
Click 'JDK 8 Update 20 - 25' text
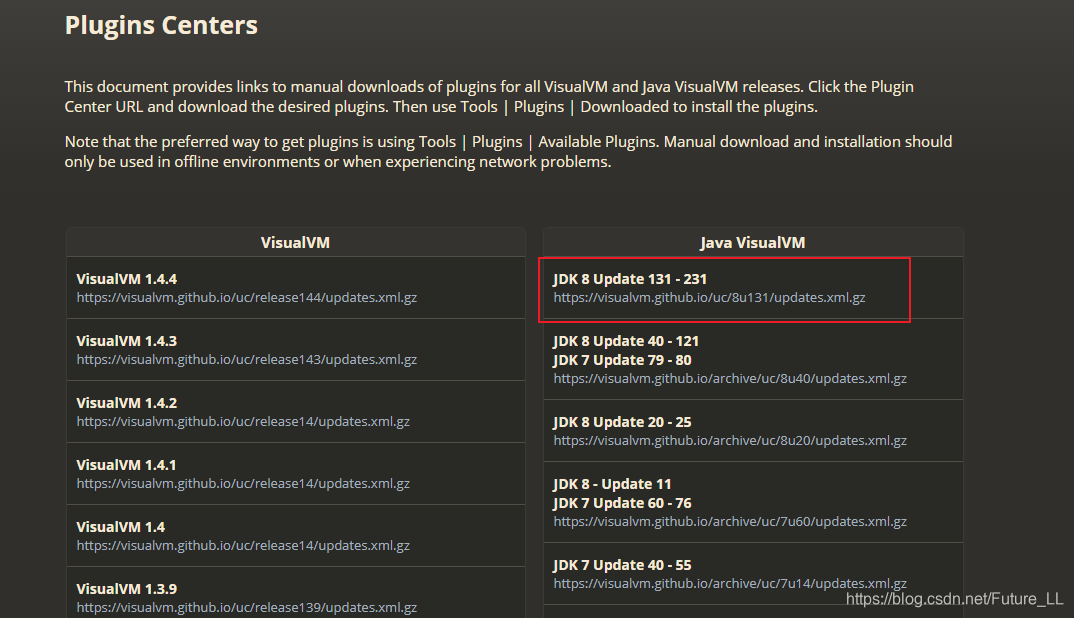[623, 422]
